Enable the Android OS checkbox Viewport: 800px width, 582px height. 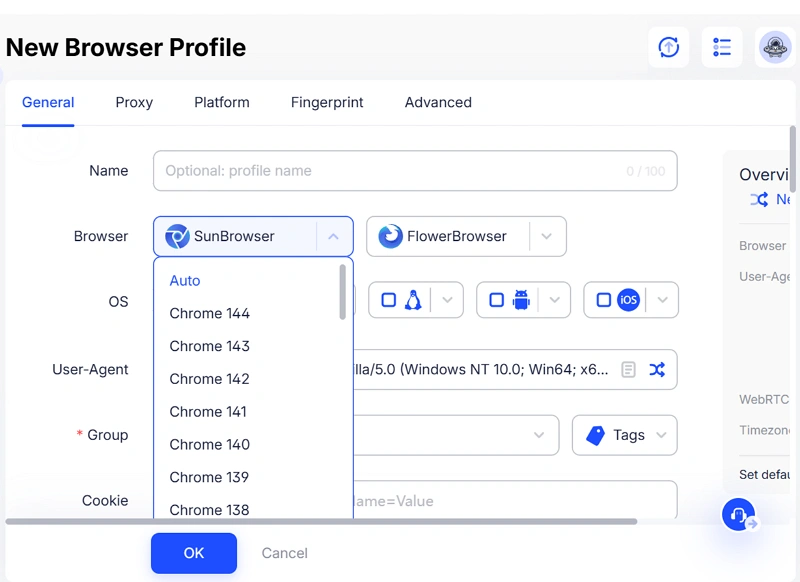(x=497, y=300)
